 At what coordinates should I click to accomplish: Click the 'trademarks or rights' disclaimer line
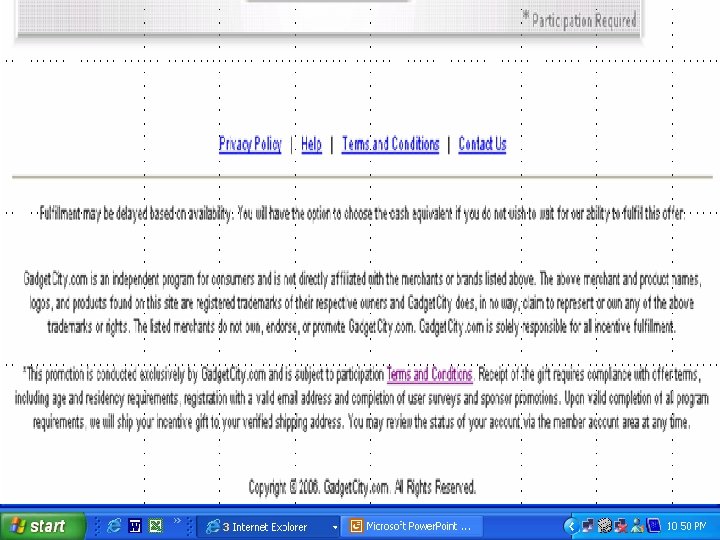click(361, 327)
